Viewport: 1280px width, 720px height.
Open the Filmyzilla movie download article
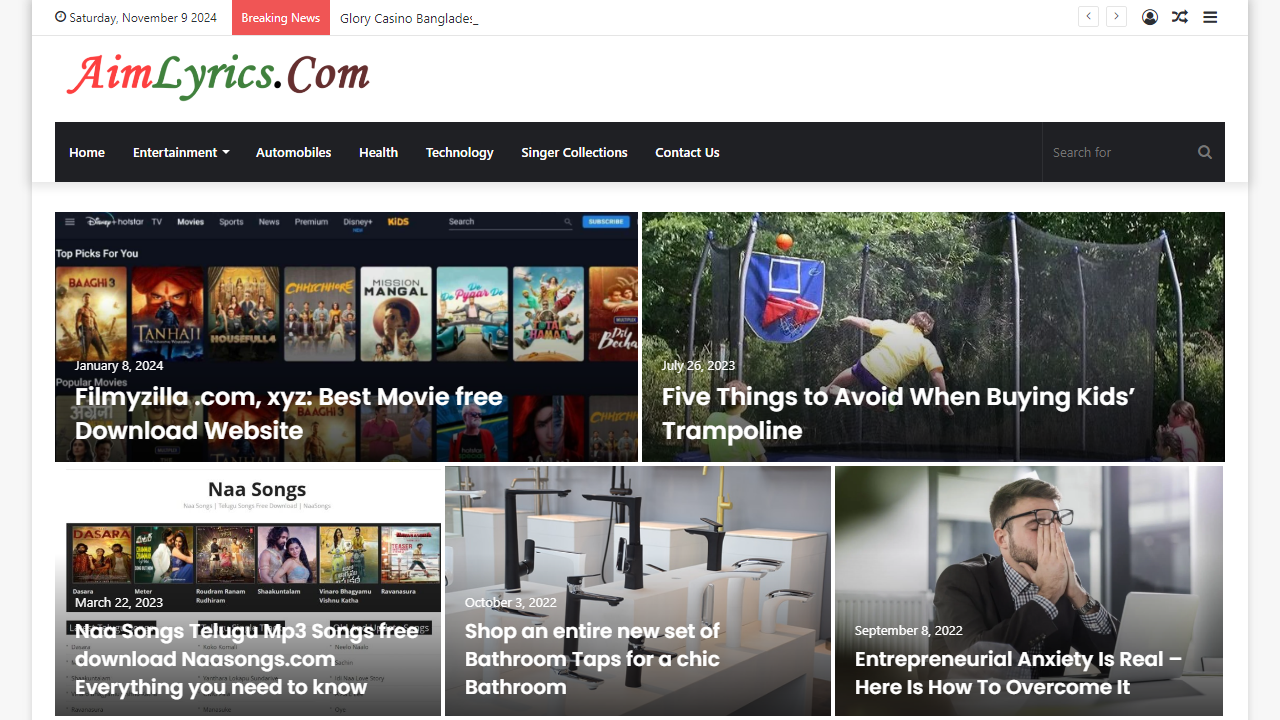pyautogui.click(x=289, y=414)
